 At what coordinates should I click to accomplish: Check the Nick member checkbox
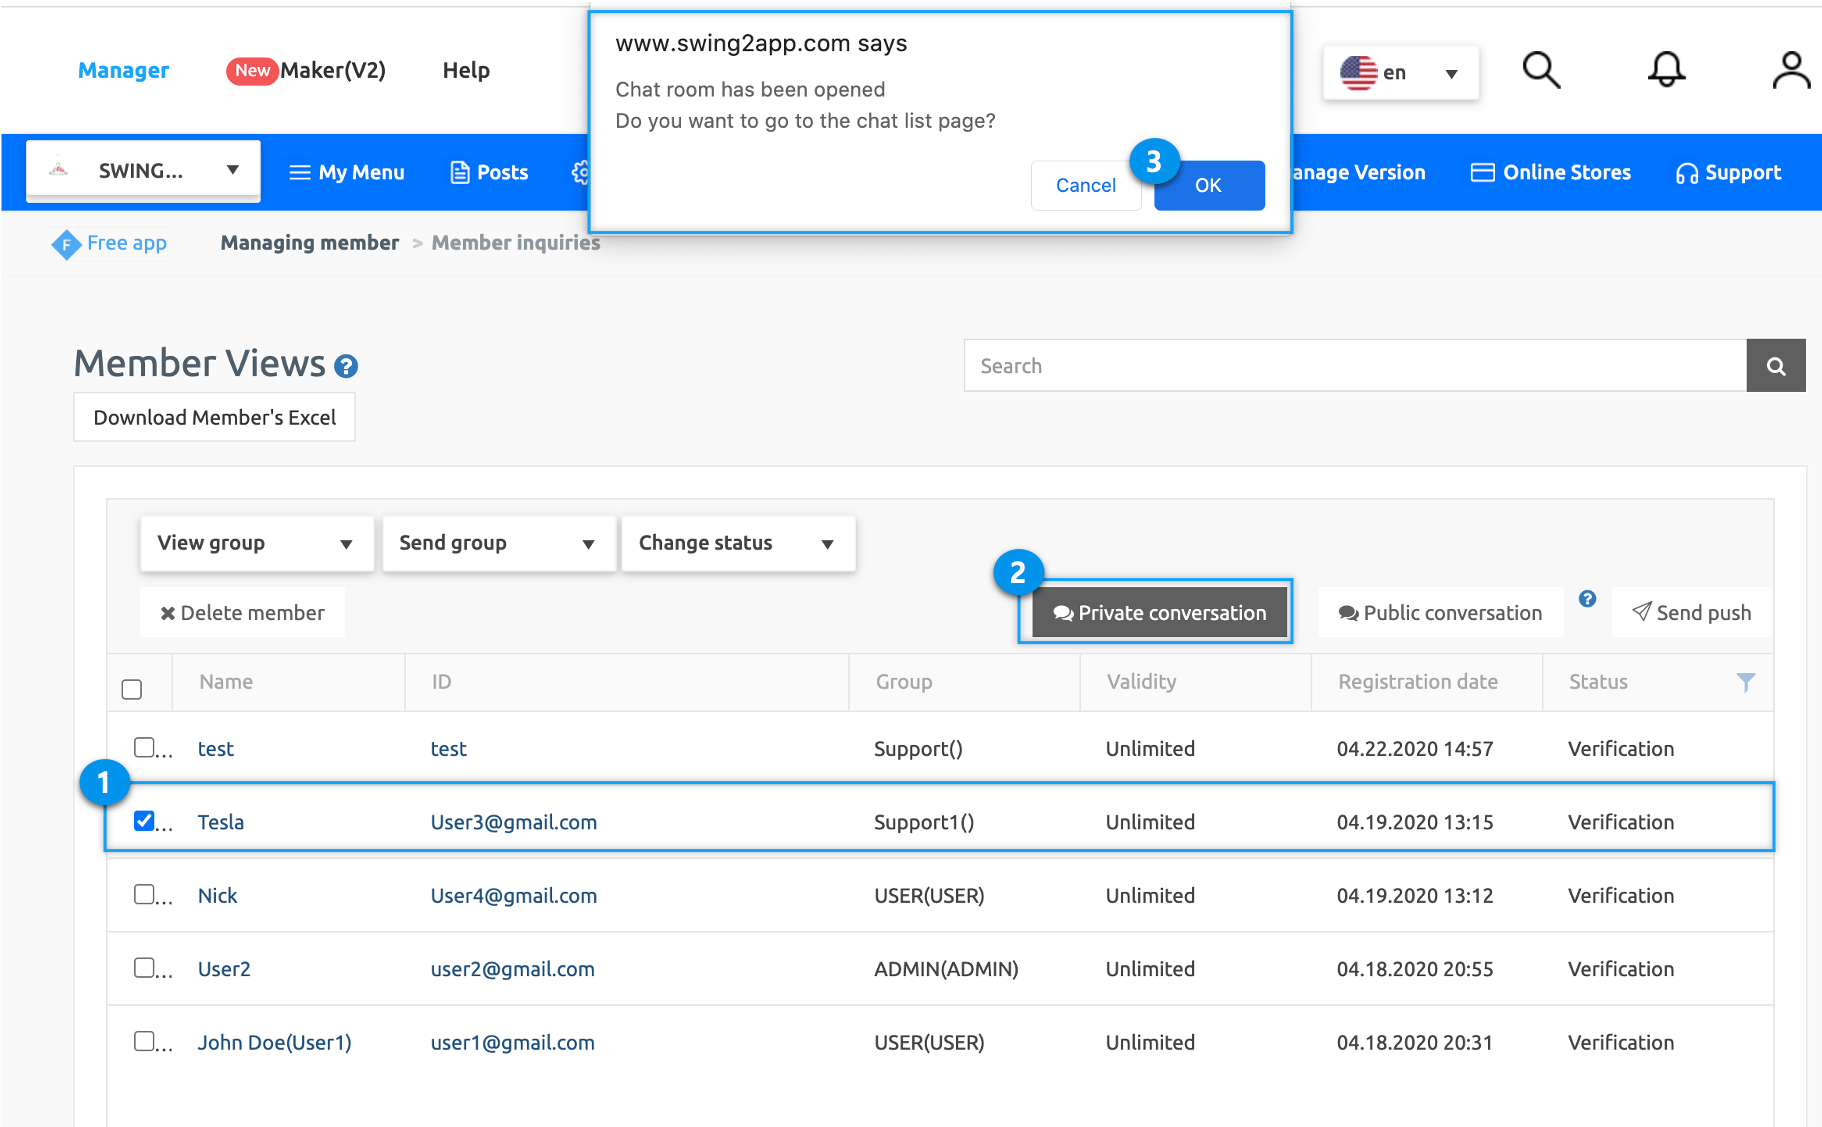[x=144, y=894]
